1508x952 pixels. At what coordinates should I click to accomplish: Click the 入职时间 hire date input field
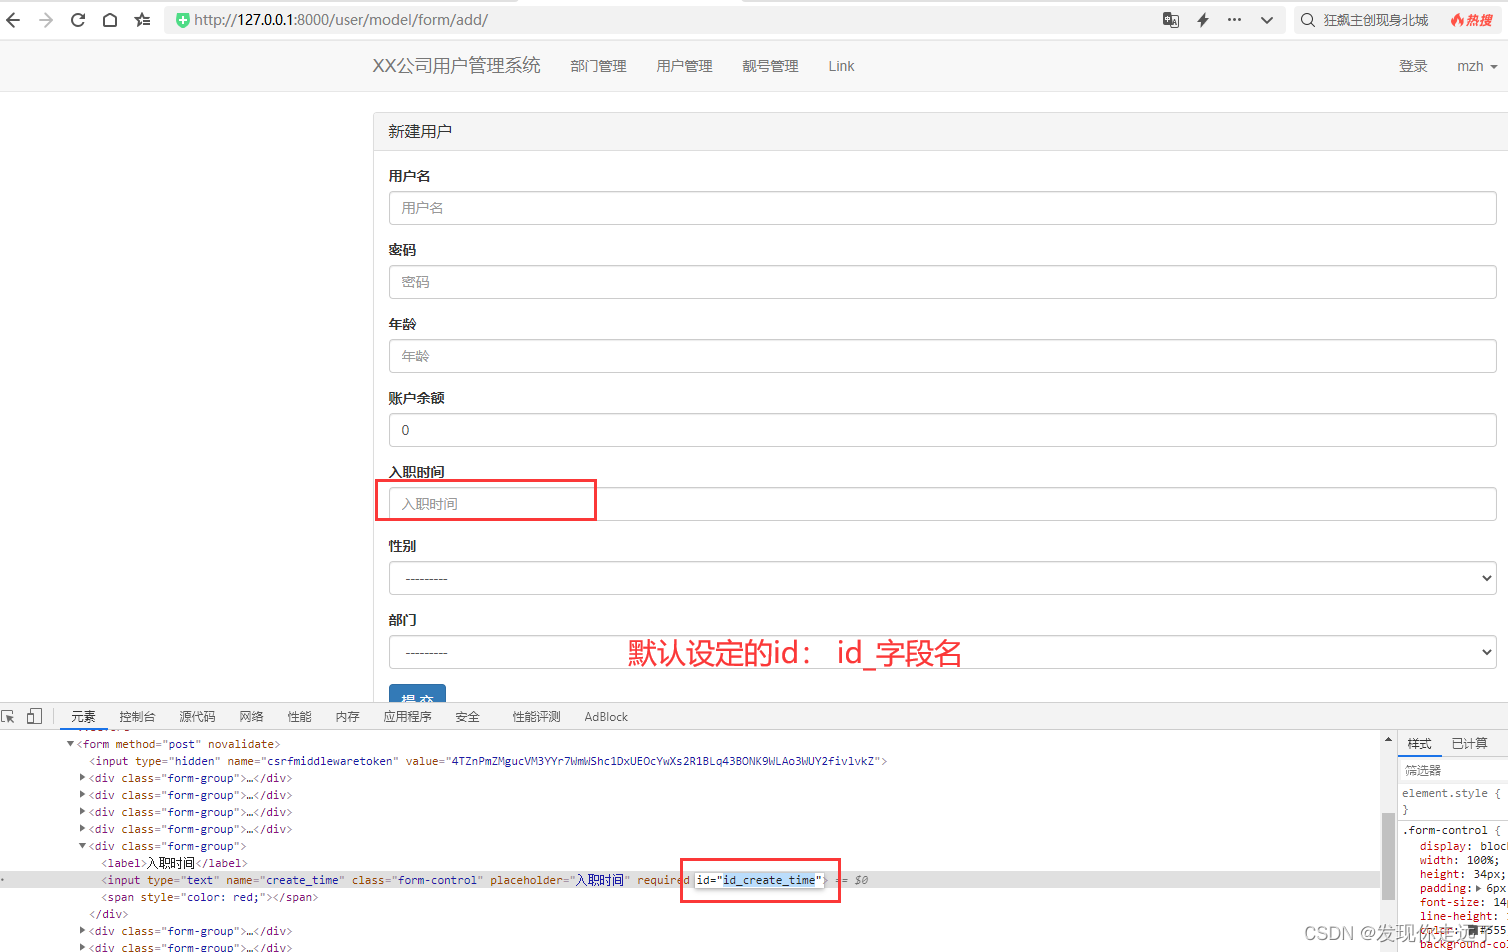[485, 503]
